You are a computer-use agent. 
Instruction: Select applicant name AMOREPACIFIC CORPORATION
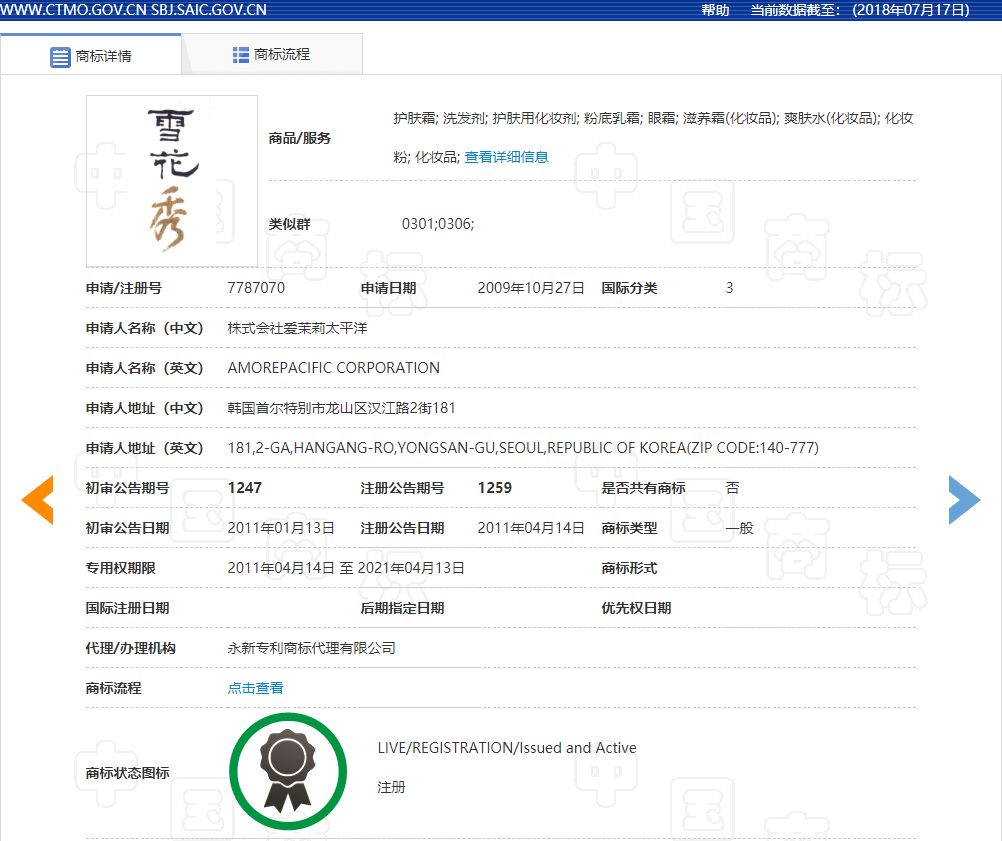(334, 367)
